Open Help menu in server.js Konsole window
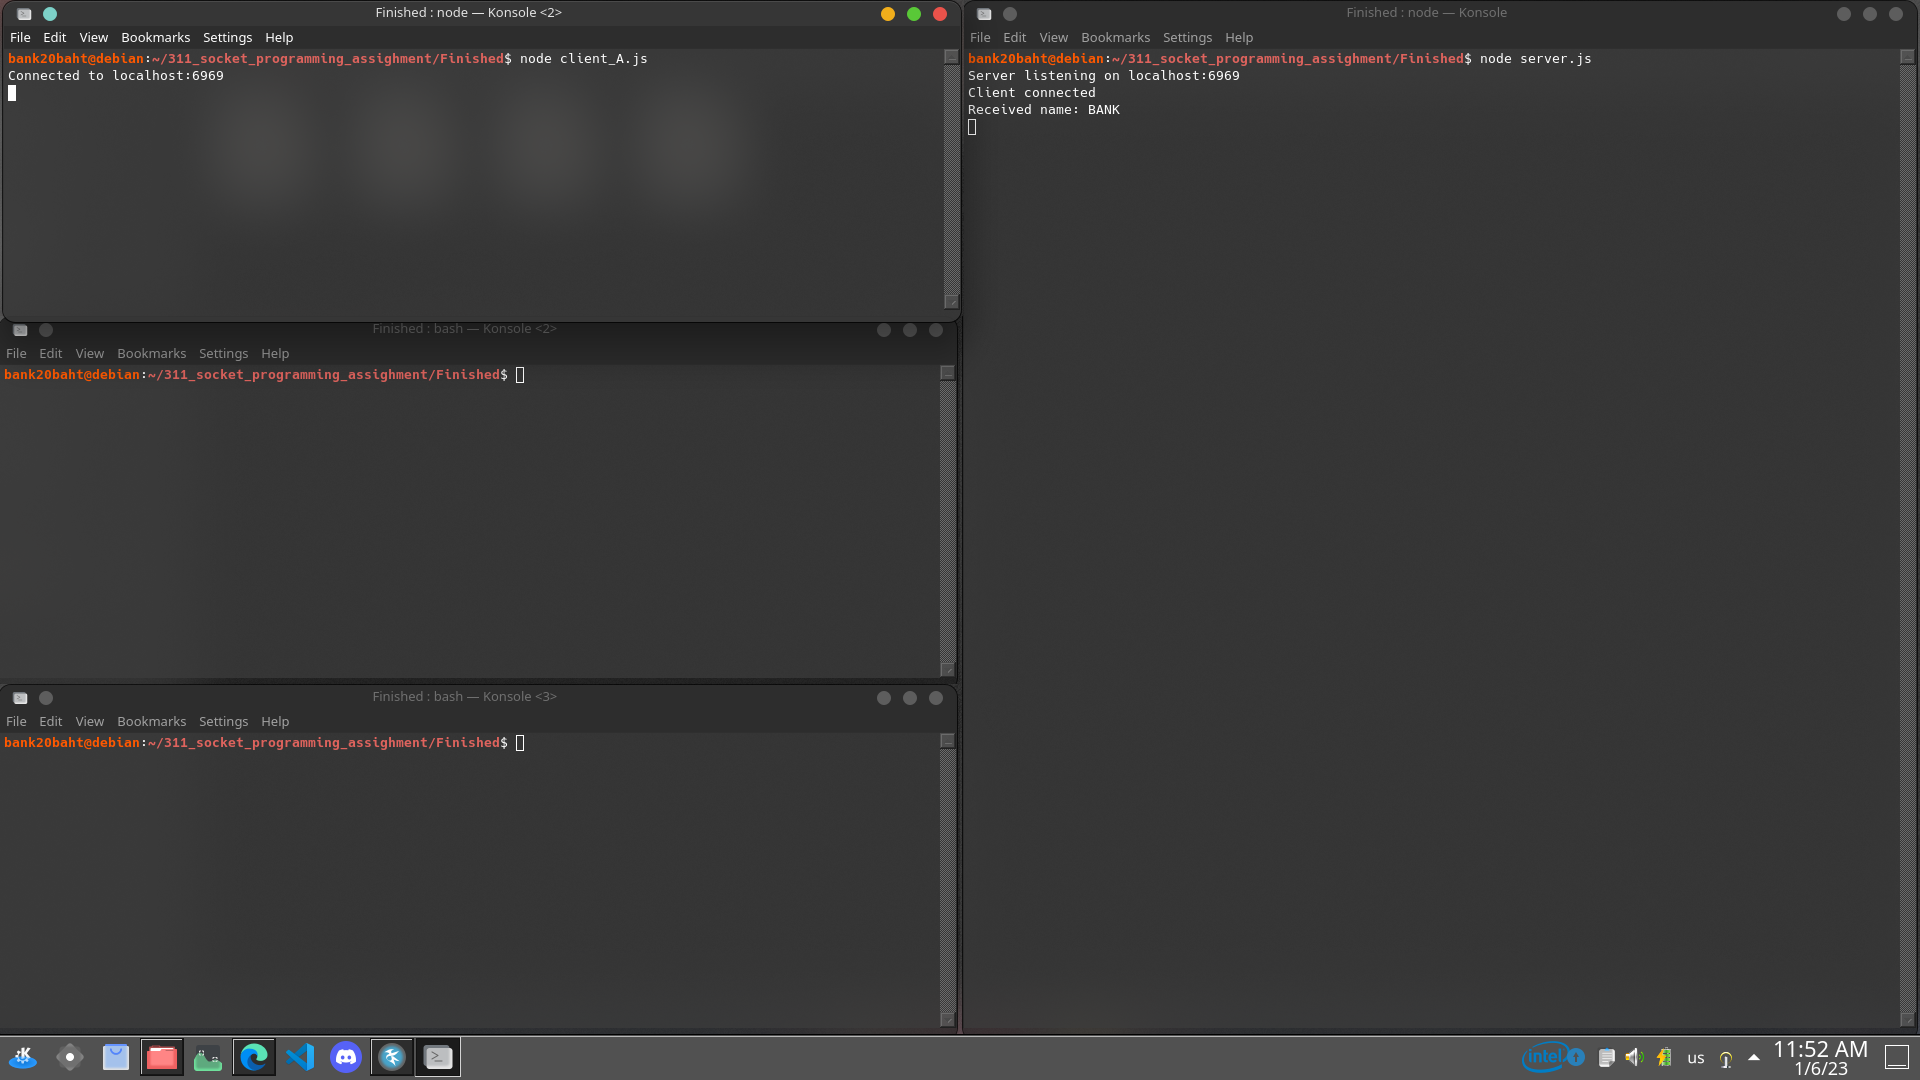The width and height of the screenshot is (1920, 1080). pos(1239,37)
